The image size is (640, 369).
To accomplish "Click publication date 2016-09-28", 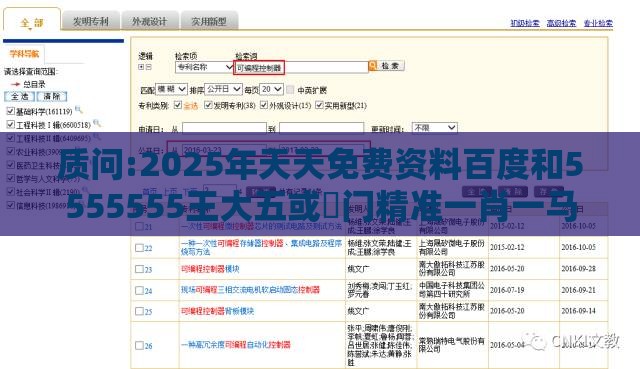I will (x=578, y=269).
